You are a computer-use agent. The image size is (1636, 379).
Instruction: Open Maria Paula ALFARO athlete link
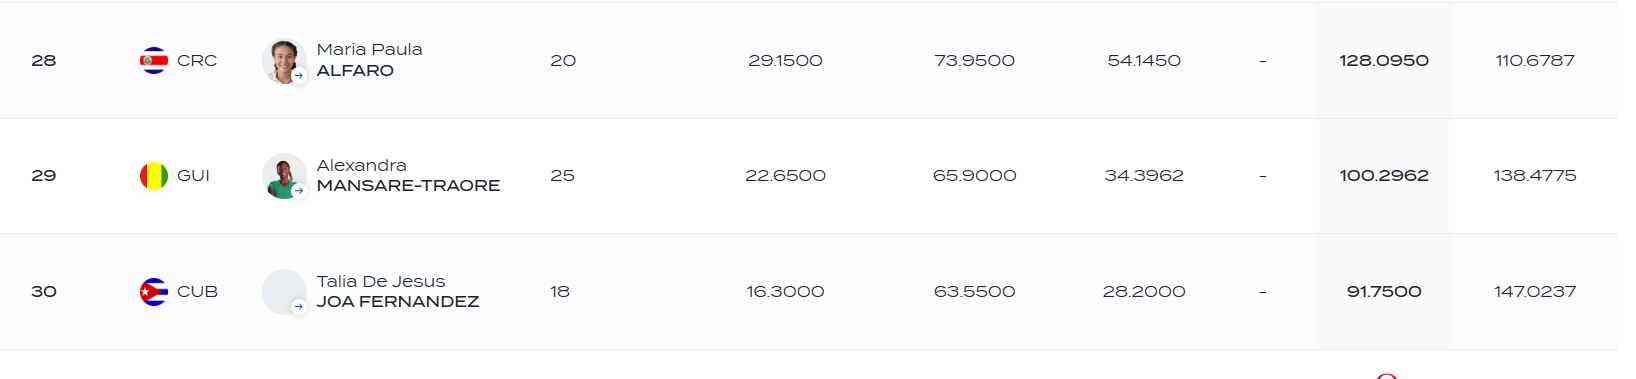click(369, 60)
